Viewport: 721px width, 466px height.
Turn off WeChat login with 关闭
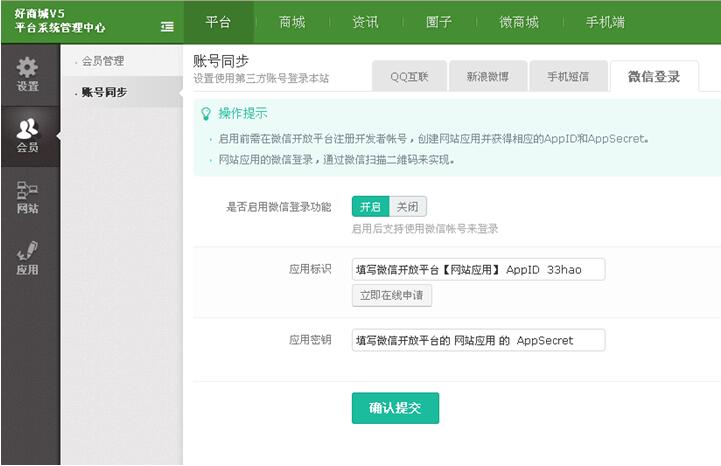[x=408, y=207]
